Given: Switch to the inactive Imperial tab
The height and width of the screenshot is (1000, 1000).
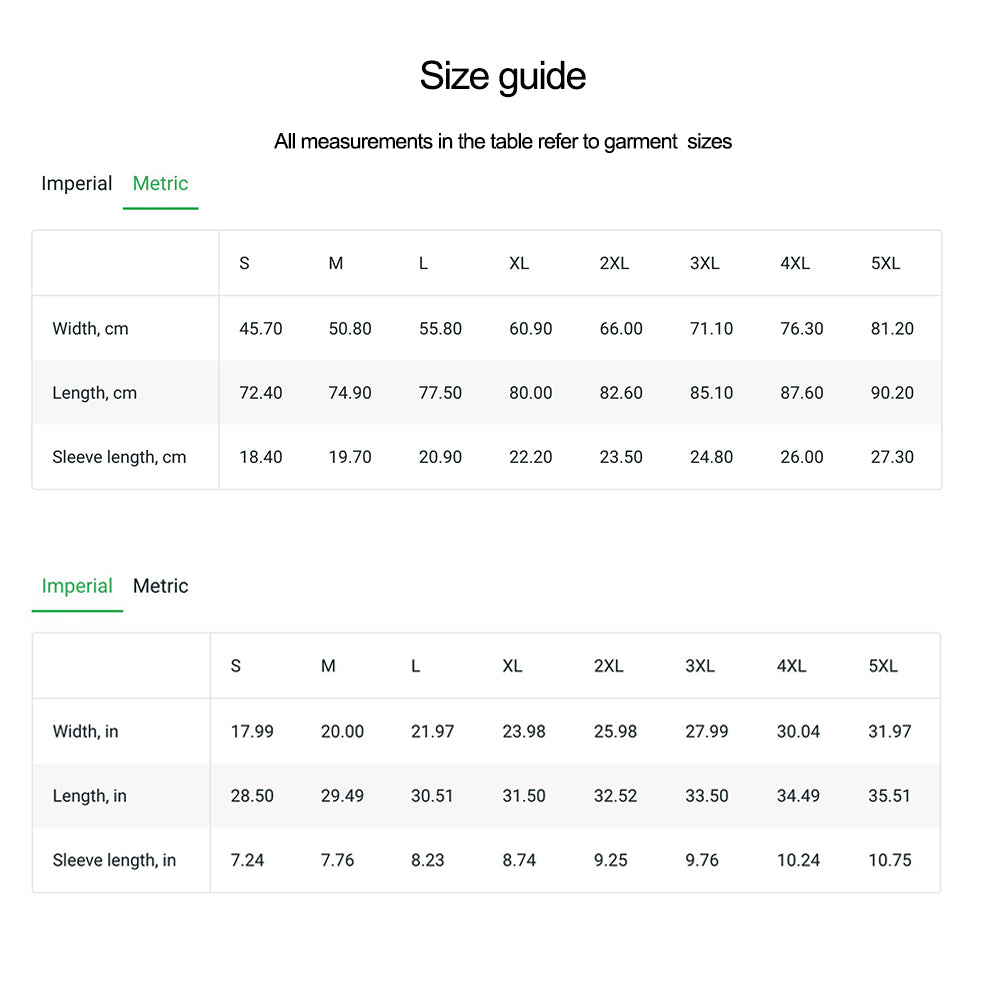Looking at the screenshot, I should point(76,184).
